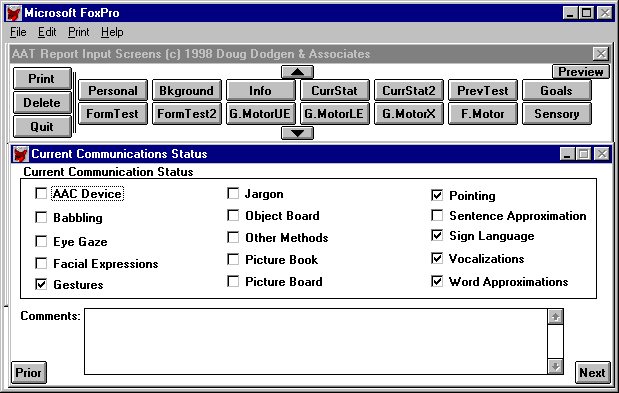Click the Comments scrollbar up arrow
The height and width of the screenshot is (393, 619).
pyautogui.click(x=555, y=316)
